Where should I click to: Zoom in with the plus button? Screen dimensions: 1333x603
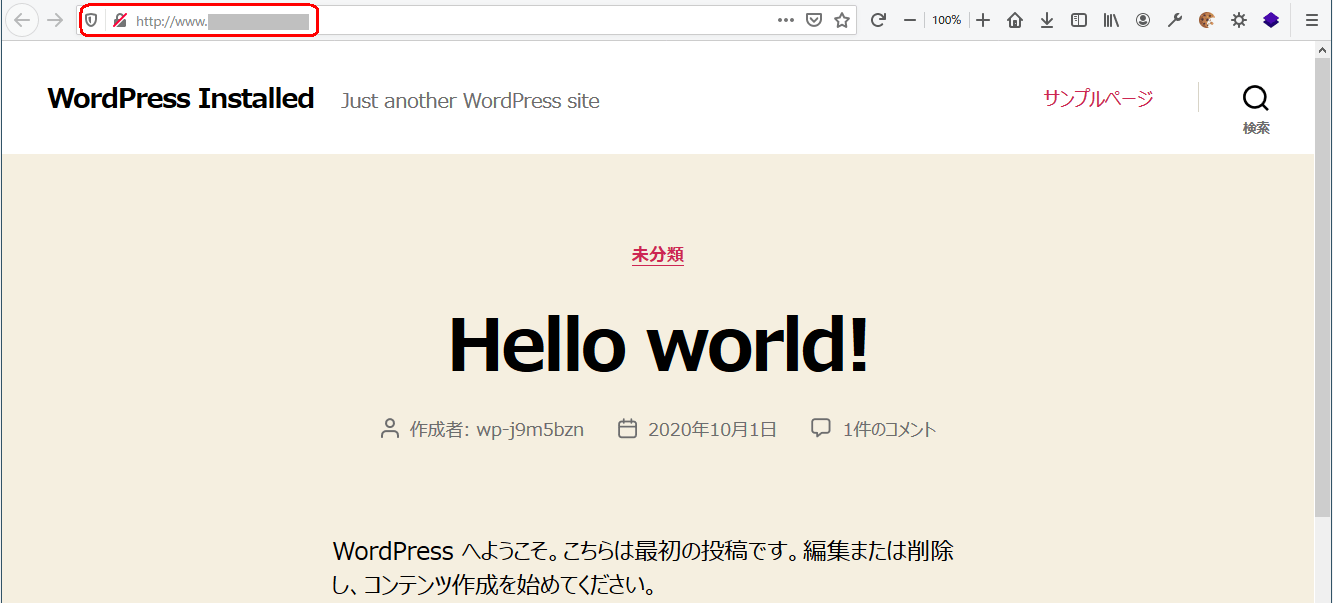tap(983, 20)
